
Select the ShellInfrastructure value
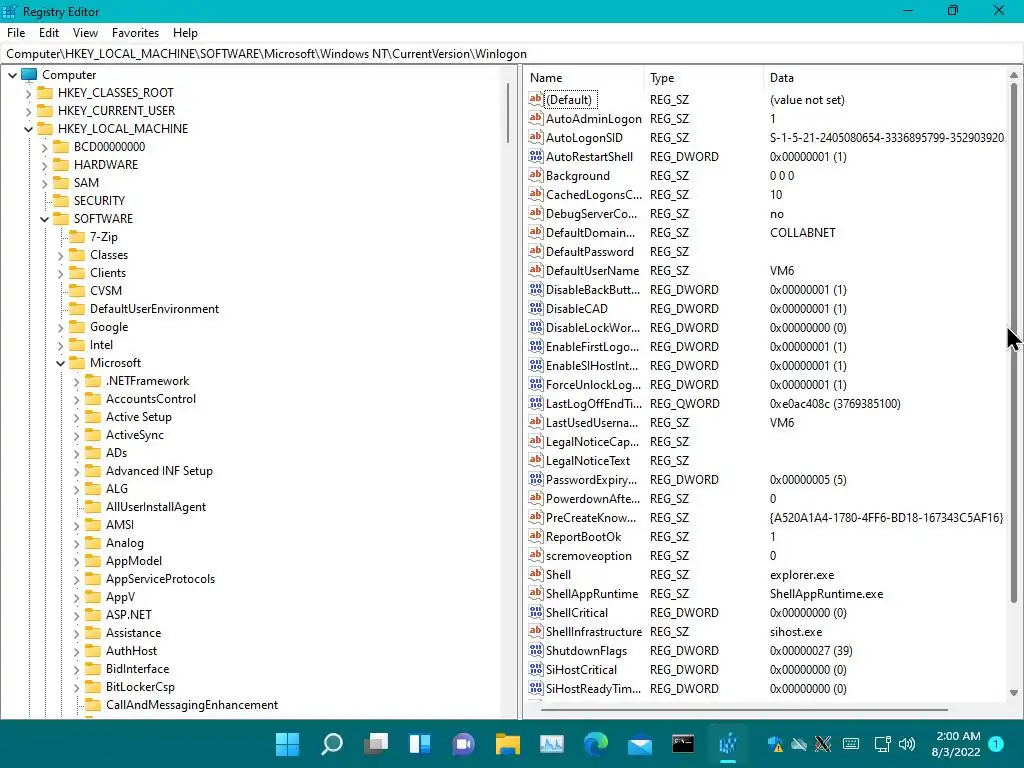594,632
